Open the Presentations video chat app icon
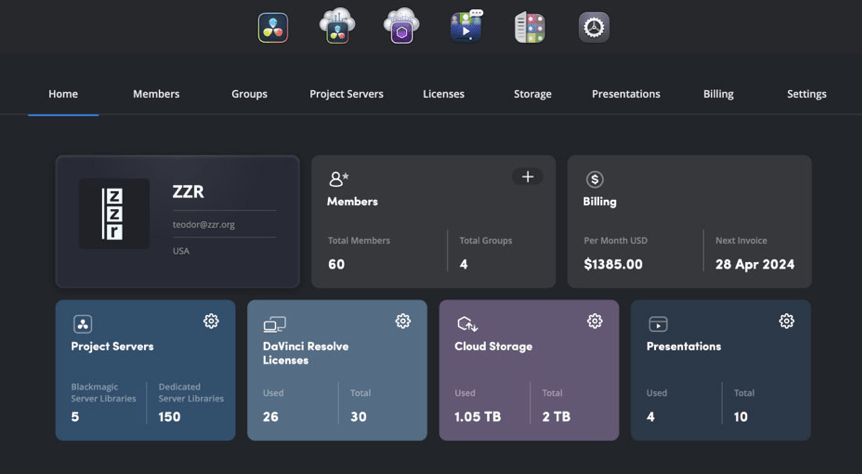The width and height of the screenshot is (862, 474). pos(466,26)
